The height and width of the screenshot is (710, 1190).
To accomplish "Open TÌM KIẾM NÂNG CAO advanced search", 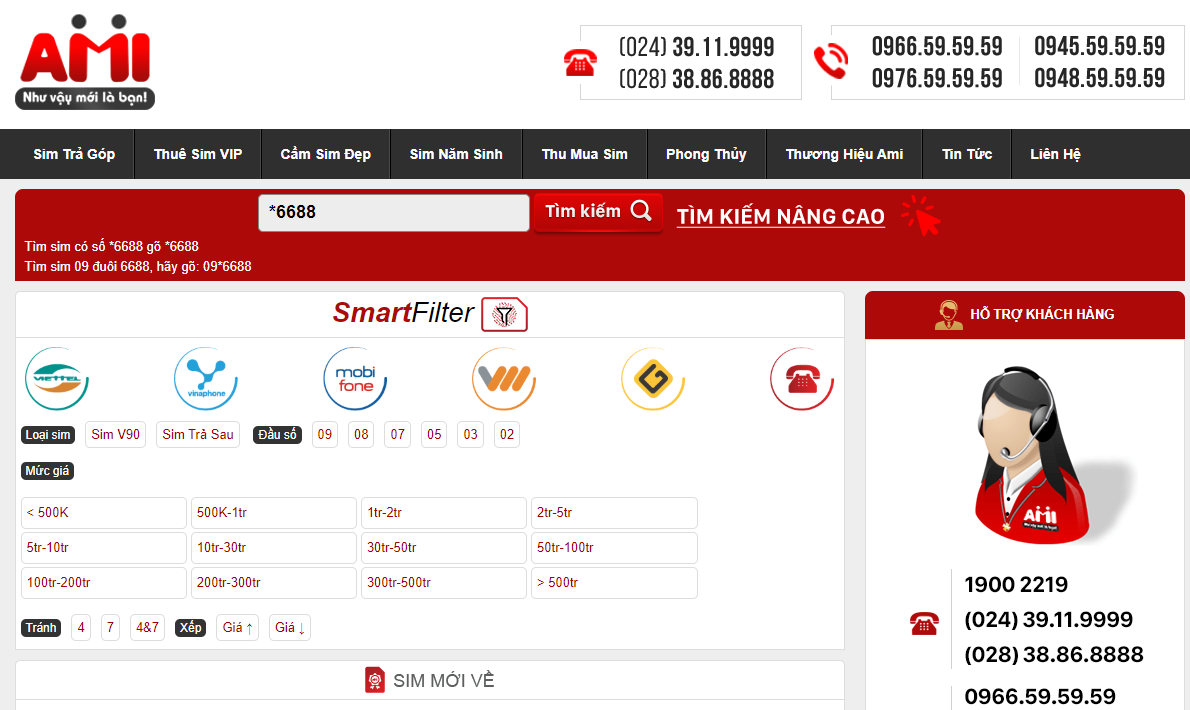I will click(780, 217).
